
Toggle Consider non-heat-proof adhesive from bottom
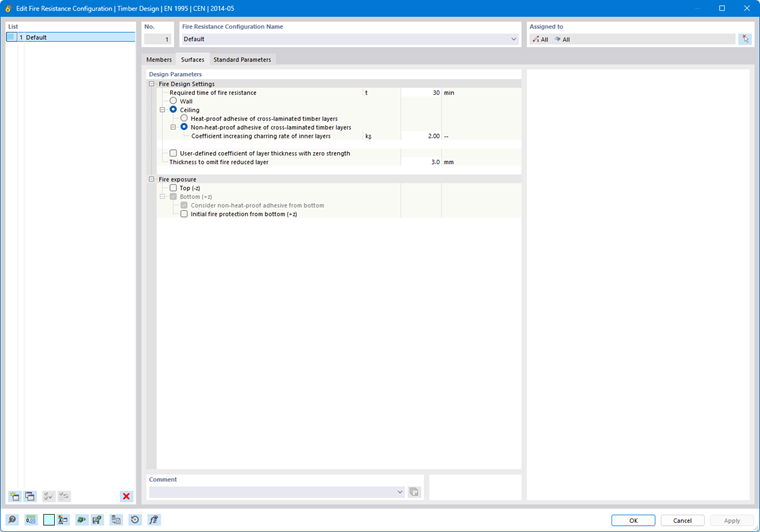(184, 205)
